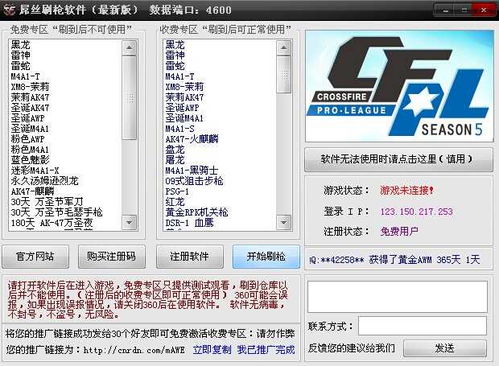This screenshot has height=366, width=499.
Task: Focus the 联系方式 input field
Action: click(x=422, y=326)
